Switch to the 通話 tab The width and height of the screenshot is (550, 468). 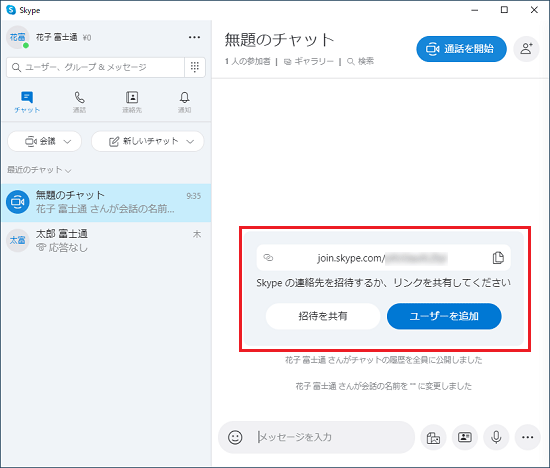click(80, 102)
